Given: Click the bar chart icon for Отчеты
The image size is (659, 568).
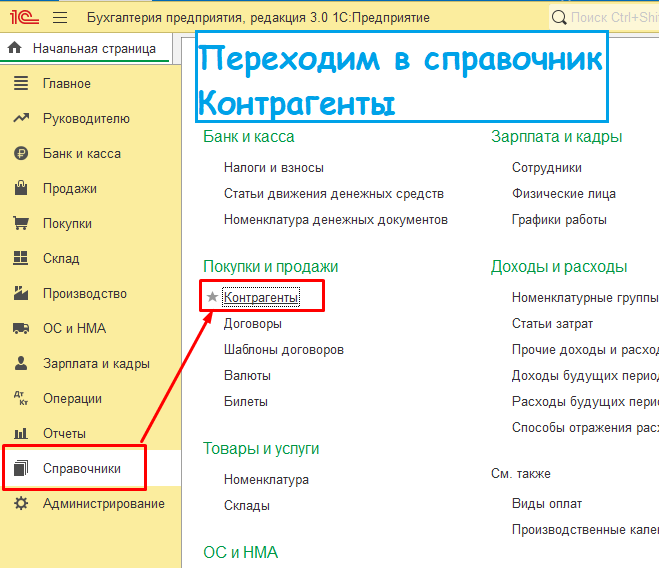Looking at the screenshot, I should coord(21,433).
